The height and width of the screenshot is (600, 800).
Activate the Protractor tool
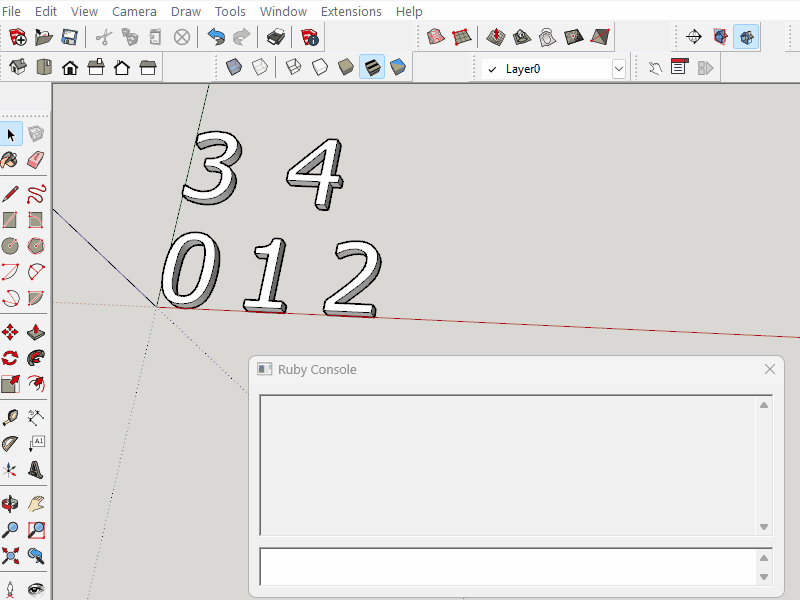10,443
